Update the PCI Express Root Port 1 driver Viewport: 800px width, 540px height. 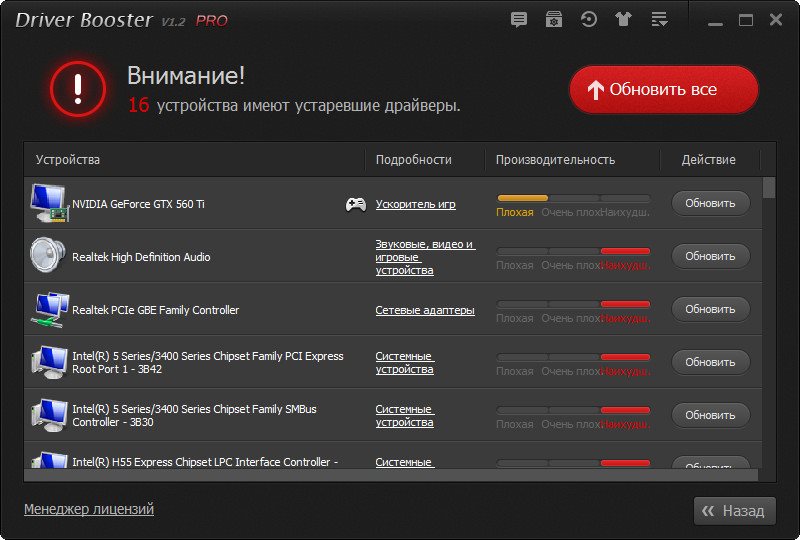[711, 362]
